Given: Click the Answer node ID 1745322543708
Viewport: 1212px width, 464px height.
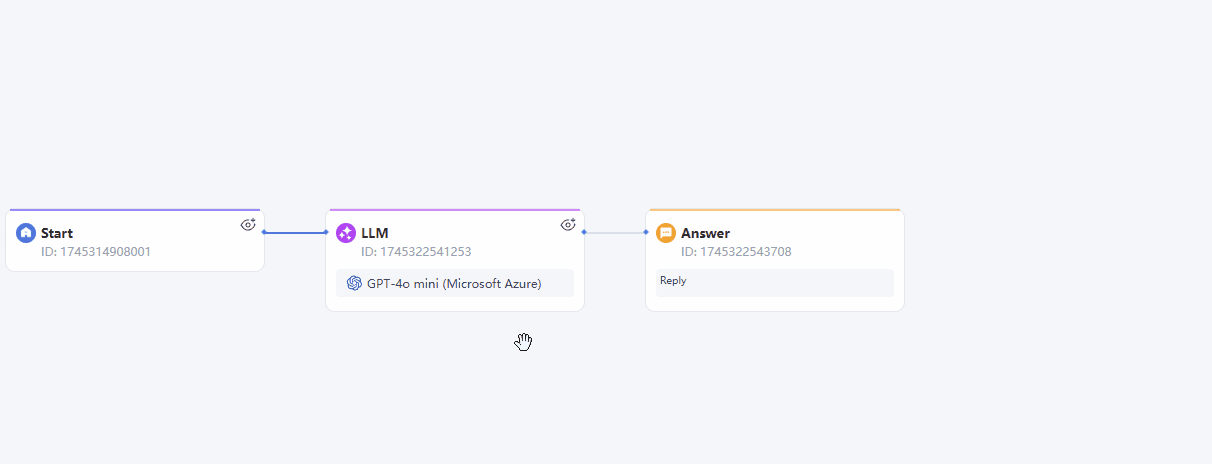Looking at the screenshot, I should click(x=736, y=252).
